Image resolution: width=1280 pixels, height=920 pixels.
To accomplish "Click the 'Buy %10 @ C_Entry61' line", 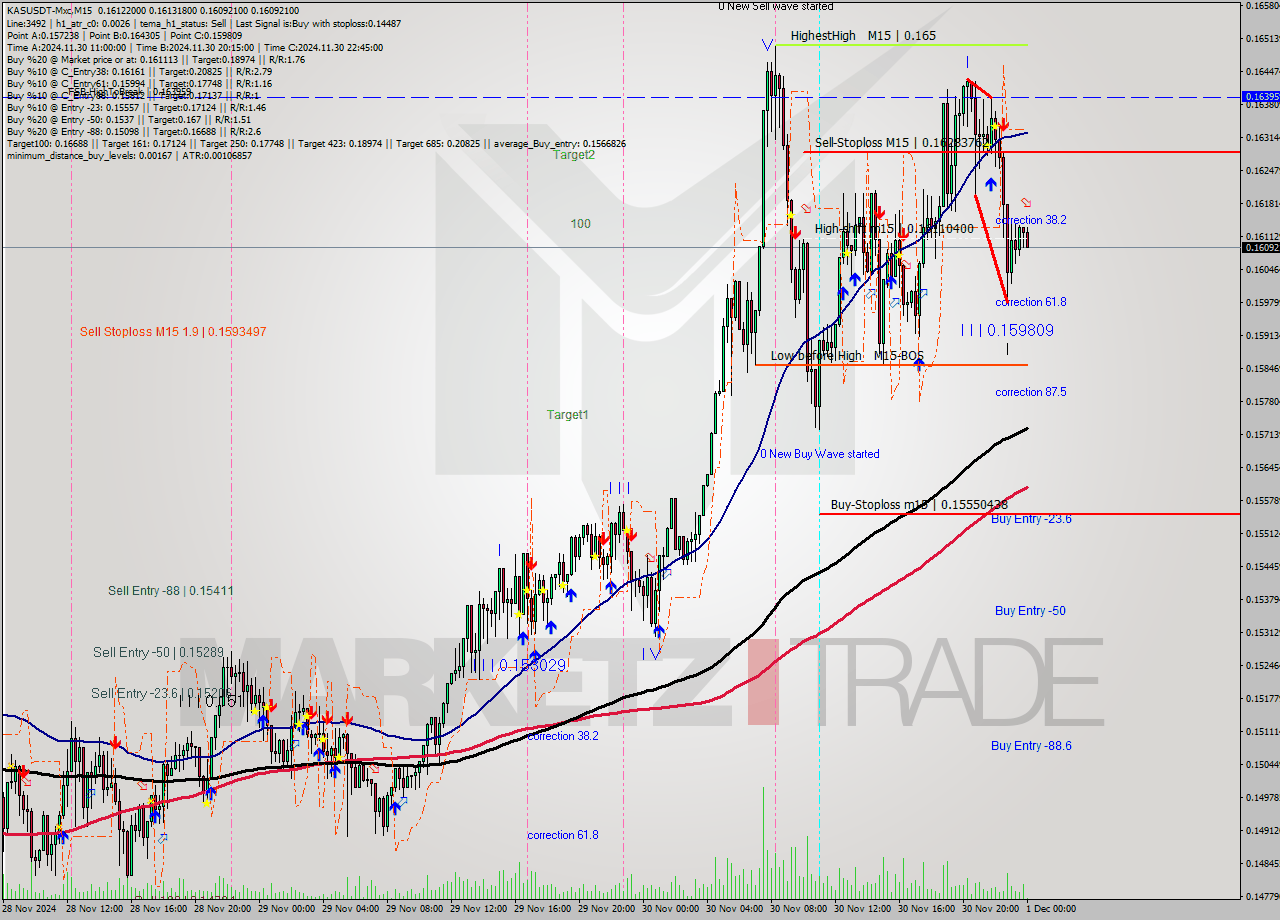I will click(139, 83).
